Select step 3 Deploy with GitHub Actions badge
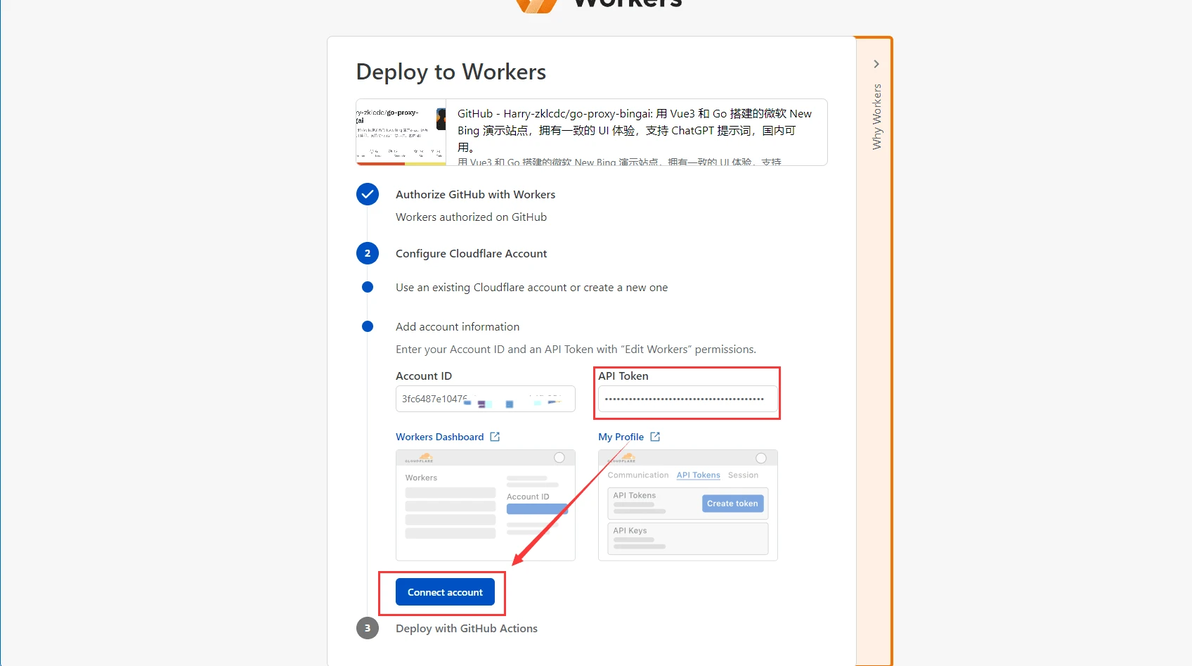Image resolution: width=1192 pixels, height=666 pixels. (x=367, y=628)
